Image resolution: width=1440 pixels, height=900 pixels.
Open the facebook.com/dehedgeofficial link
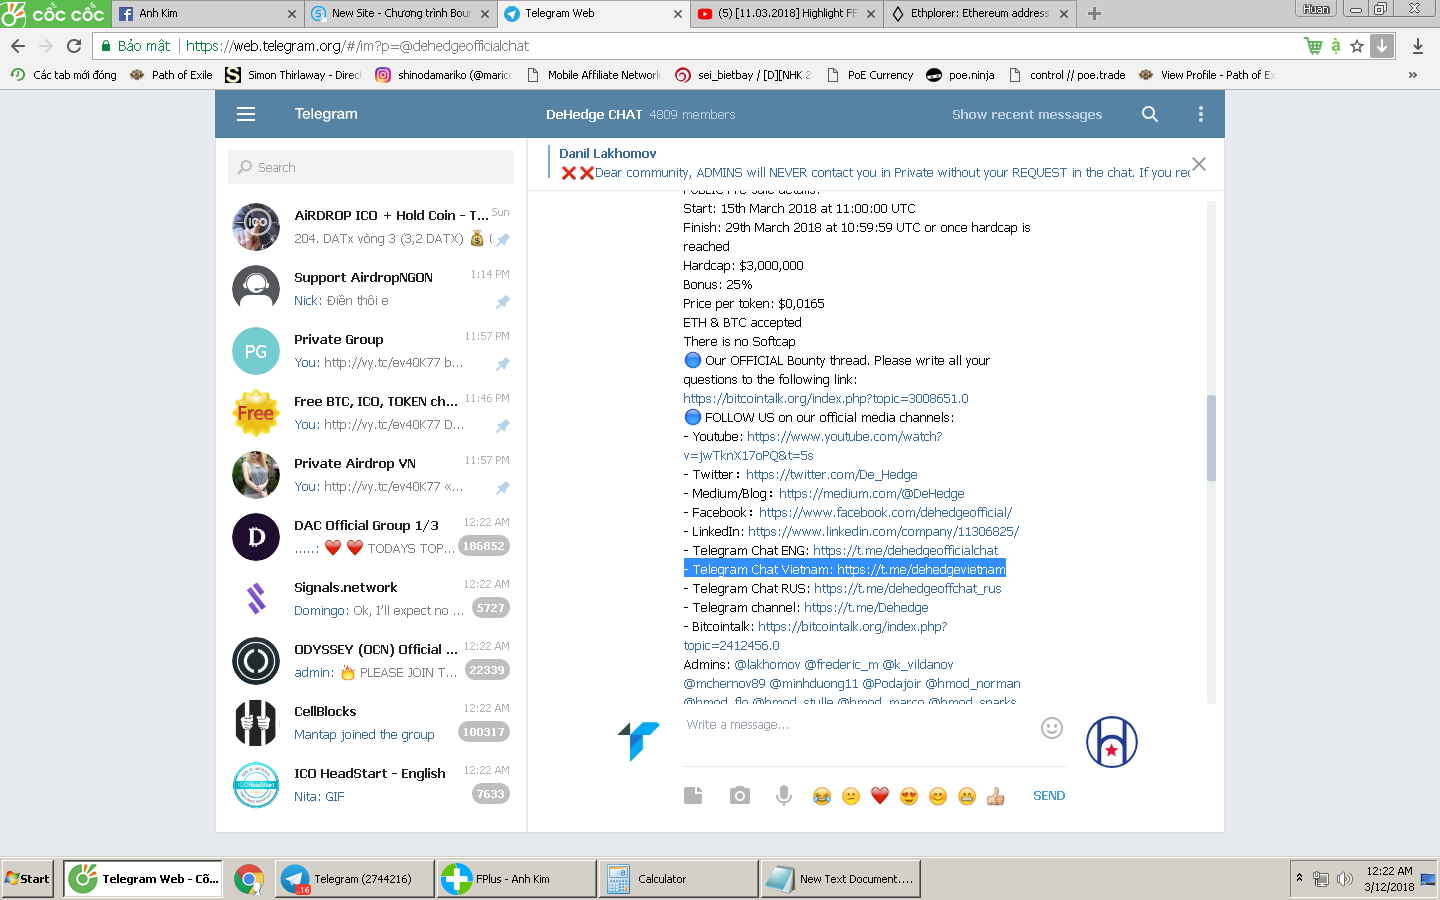[886, 512]
